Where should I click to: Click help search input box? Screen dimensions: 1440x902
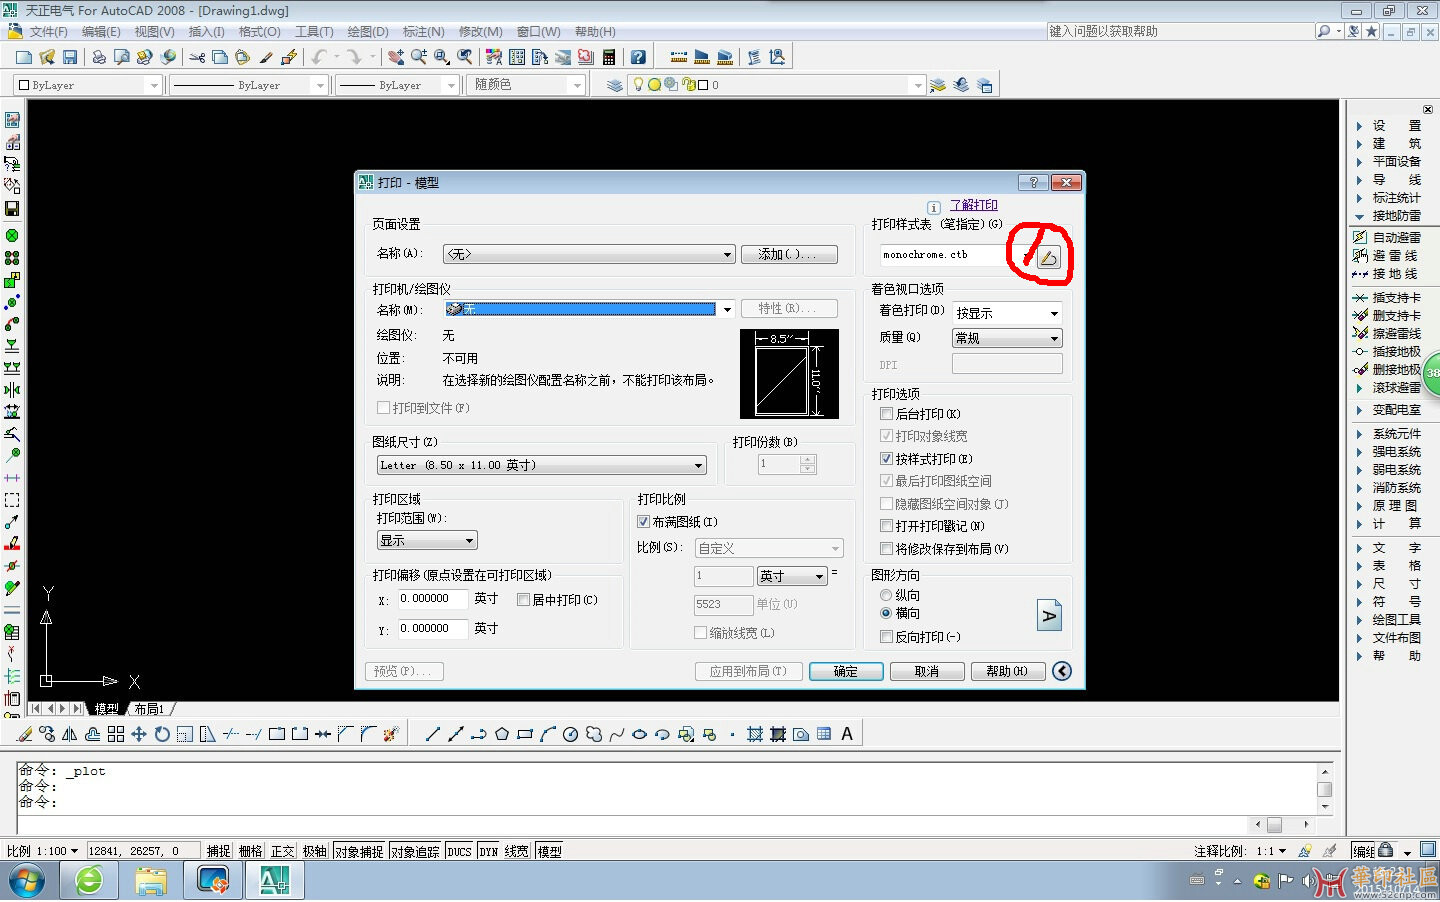pyautogui.click(x=1180, y=32)
